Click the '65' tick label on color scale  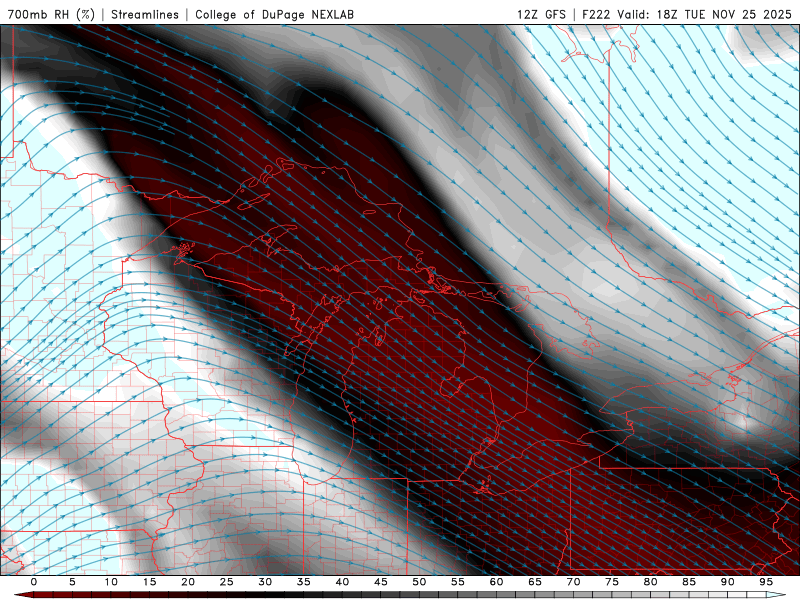535,582
